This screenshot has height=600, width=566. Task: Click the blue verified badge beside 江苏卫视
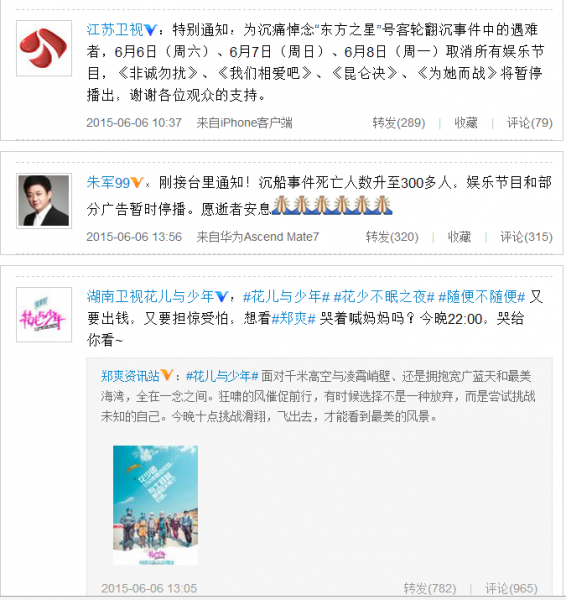click(x=151, y=30)
